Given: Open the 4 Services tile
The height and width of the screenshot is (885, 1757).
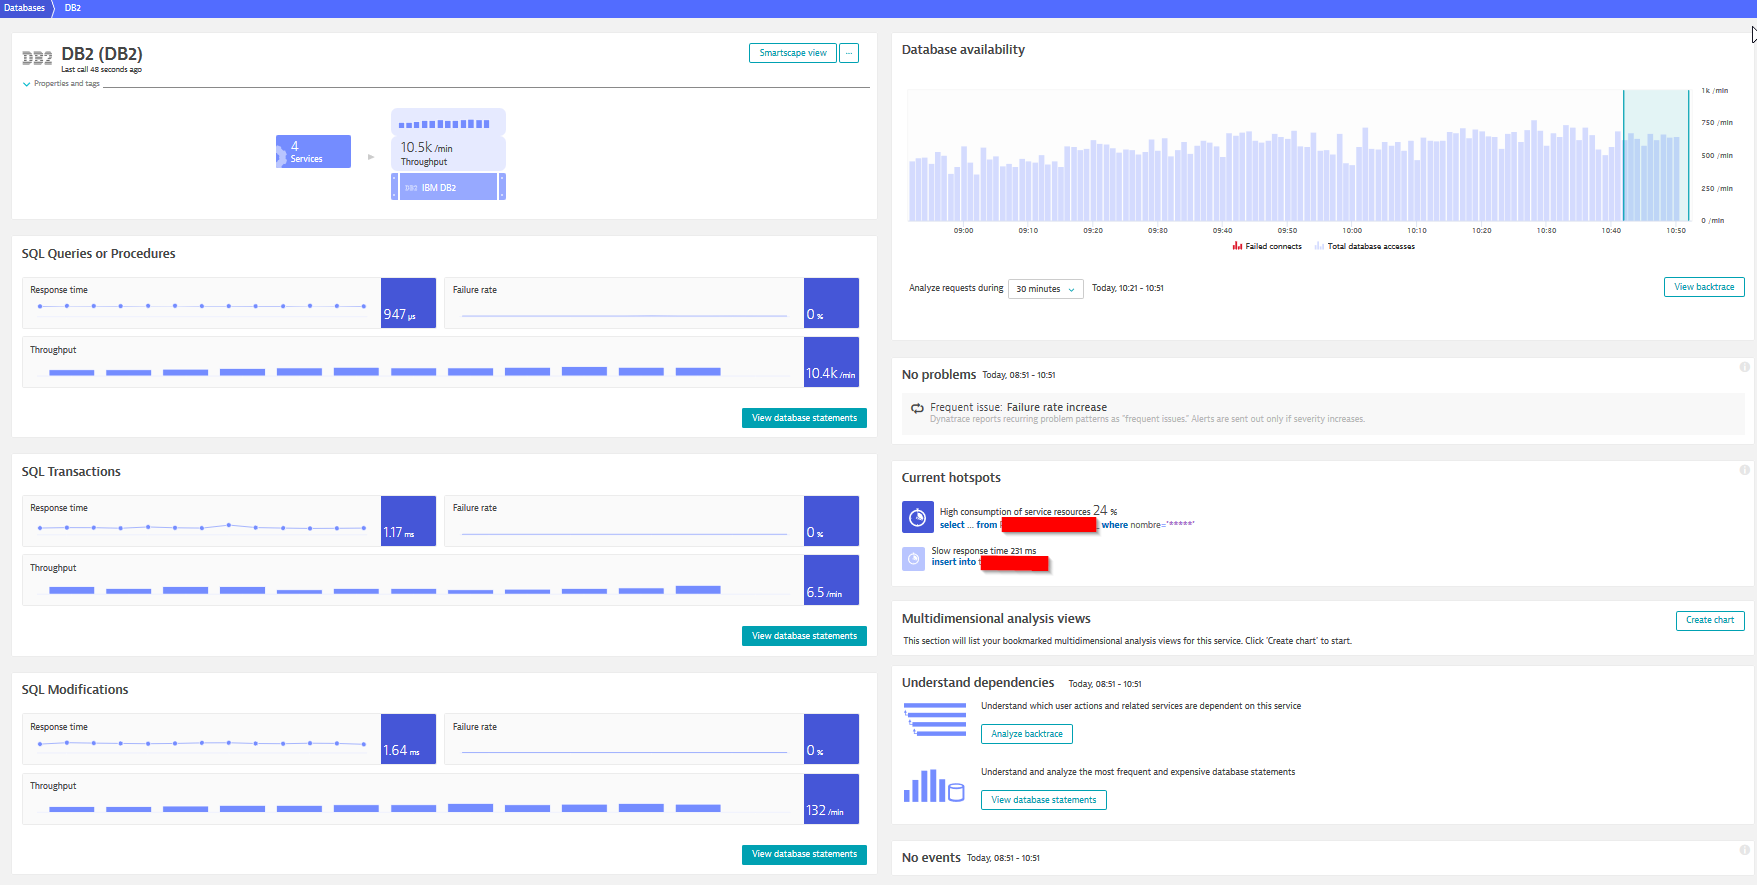Looking at the screenshot, I should tap(313, 151).
